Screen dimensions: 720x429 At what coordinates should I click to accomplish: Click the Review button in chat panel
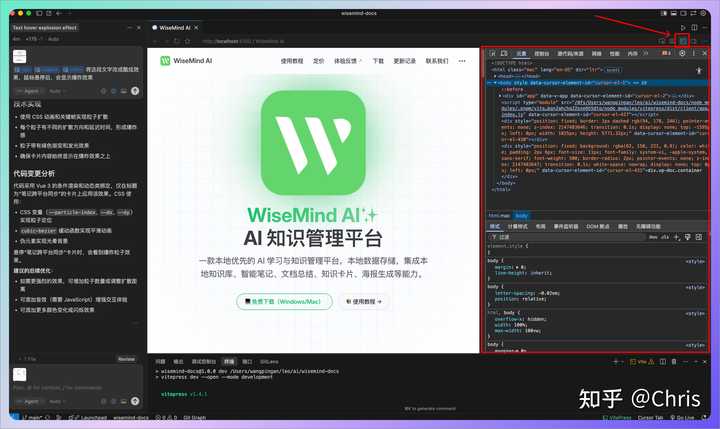point(126,359)
